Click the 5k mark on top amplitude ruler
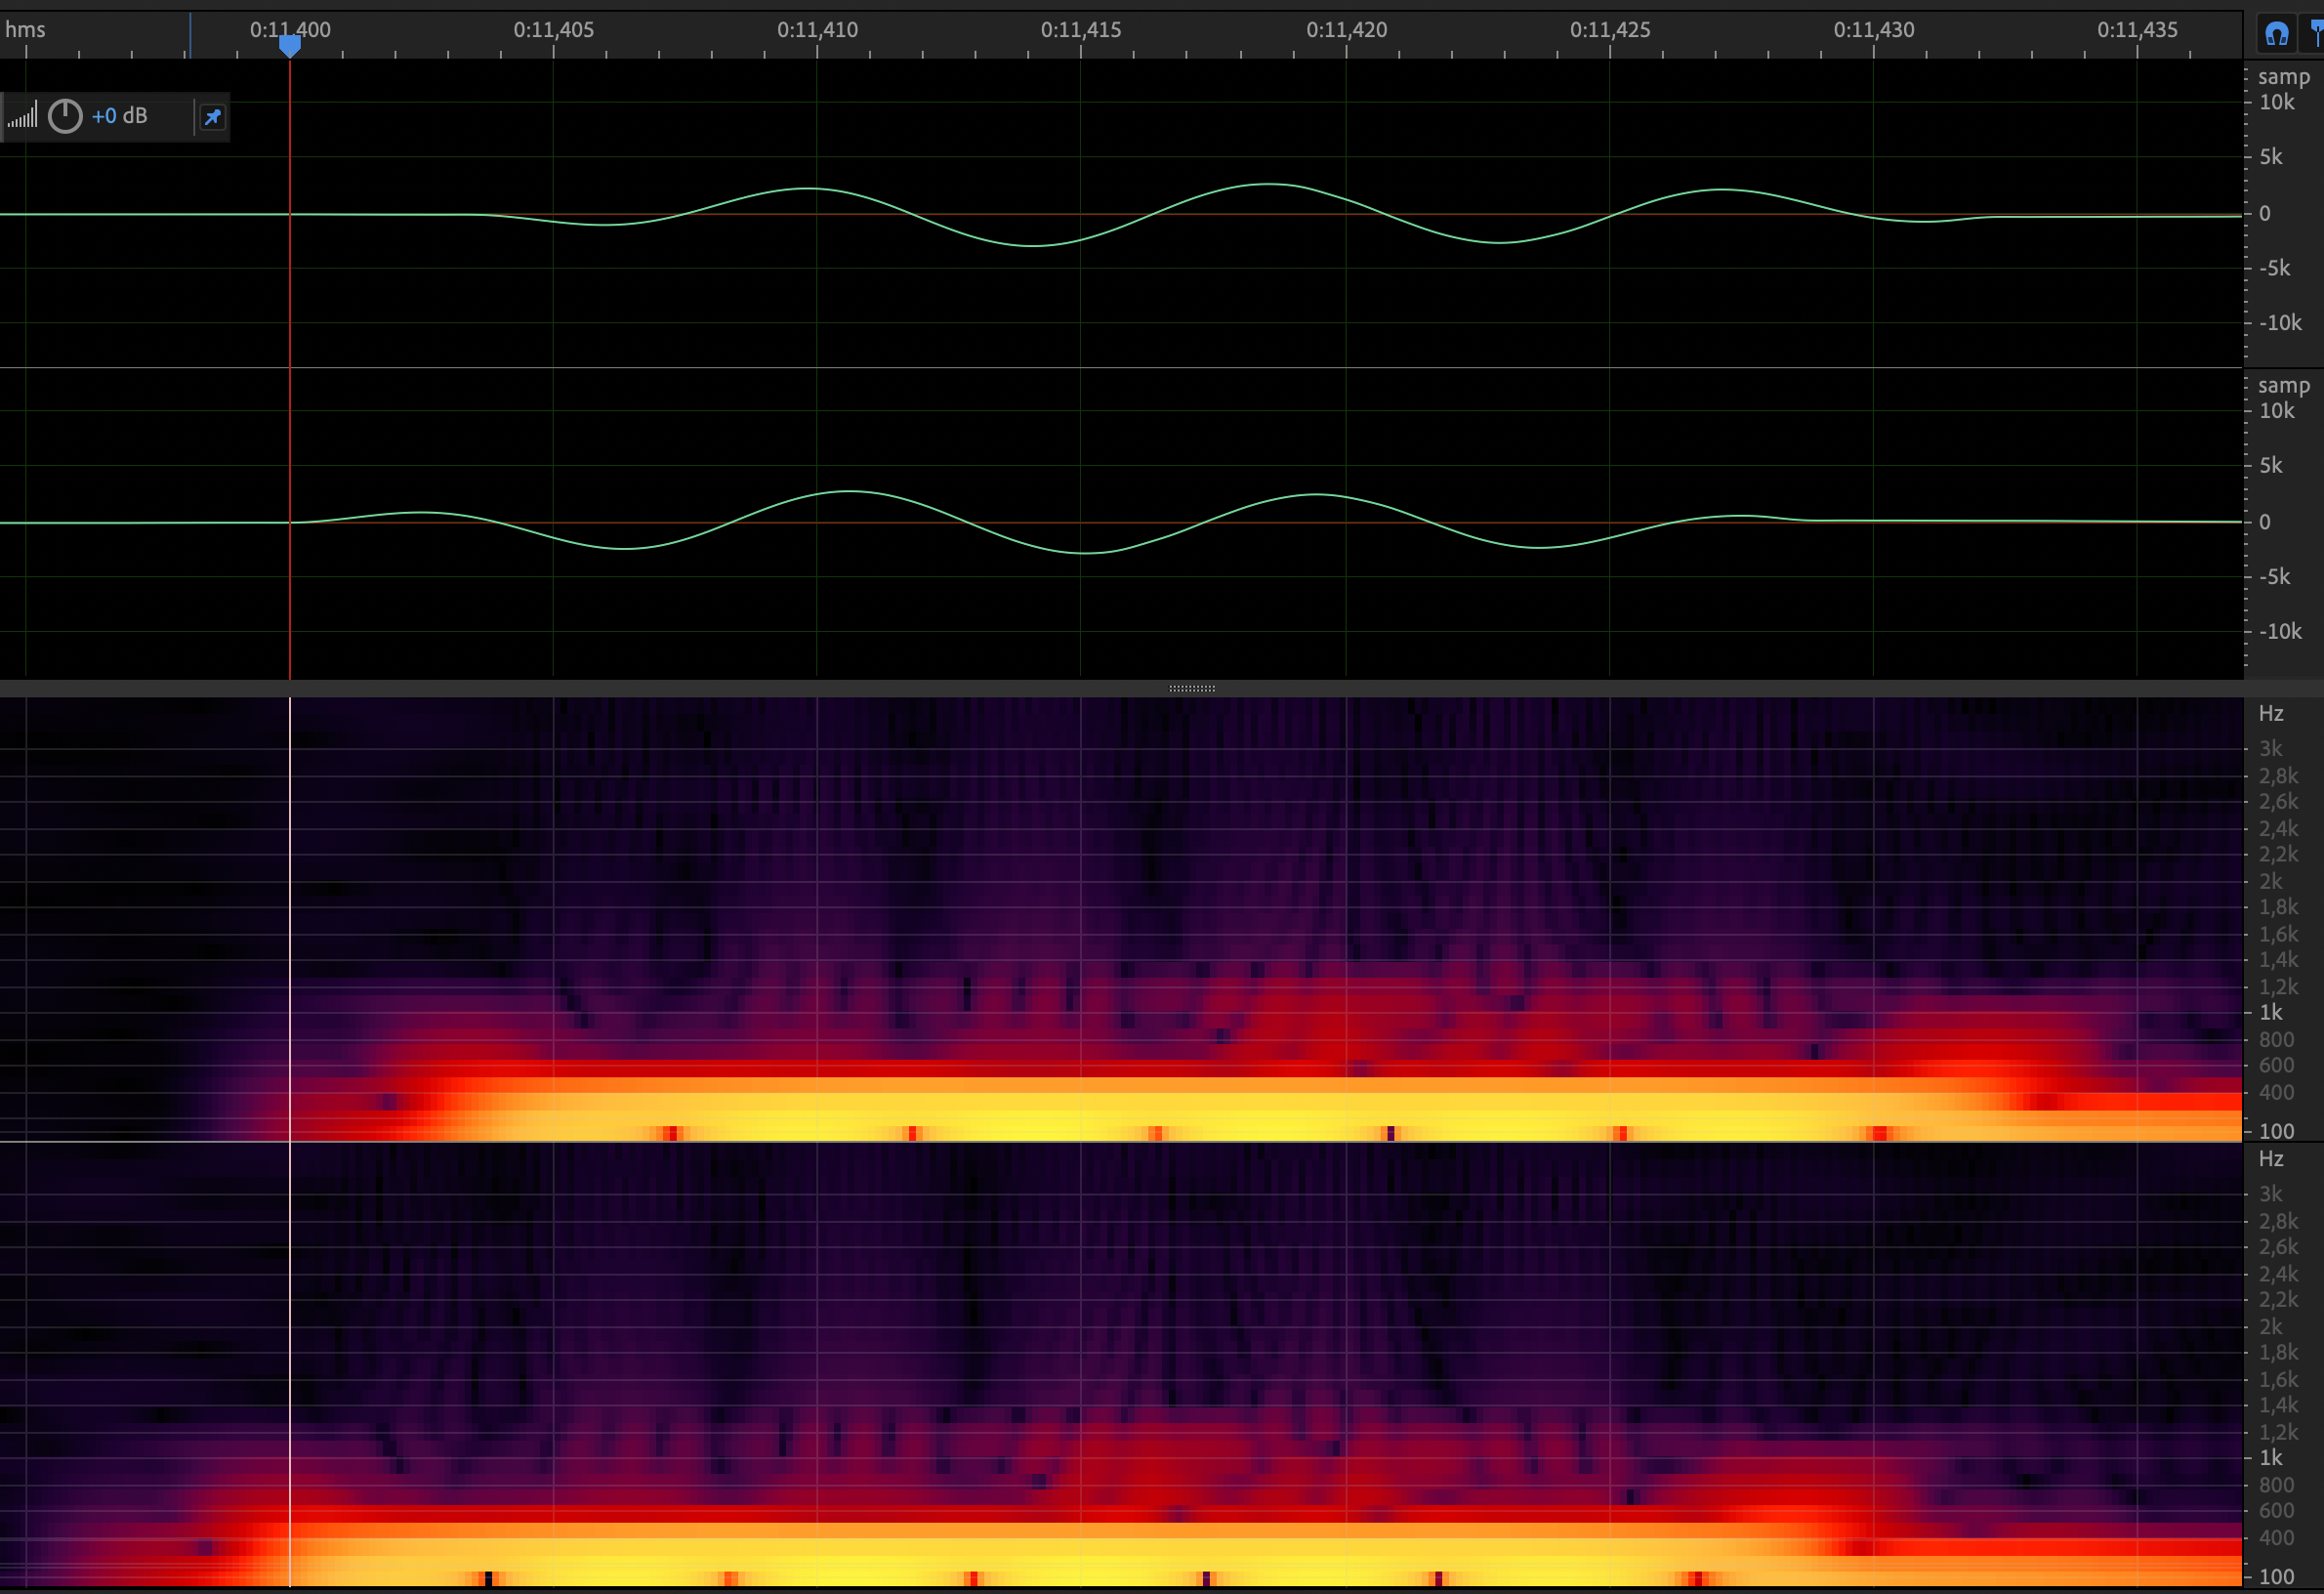This screenshot has width=2324, height=1594. [2270, 157]
